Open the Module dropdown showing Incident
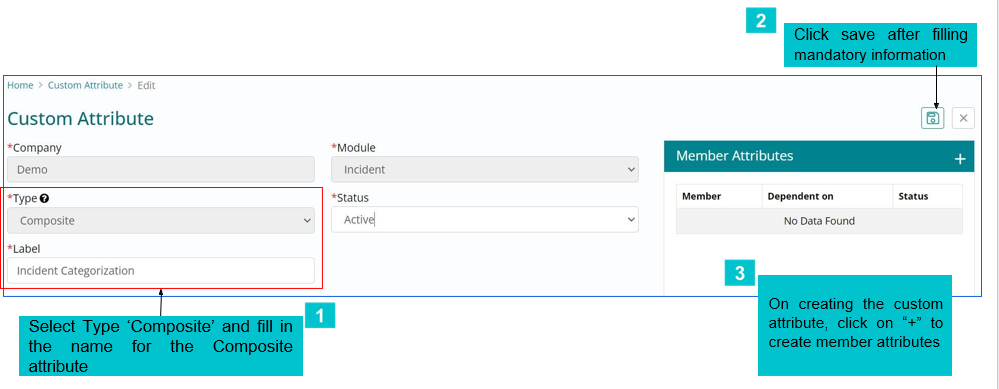The width and height of the screenshot is (999, 389). (x=485, y=169)
